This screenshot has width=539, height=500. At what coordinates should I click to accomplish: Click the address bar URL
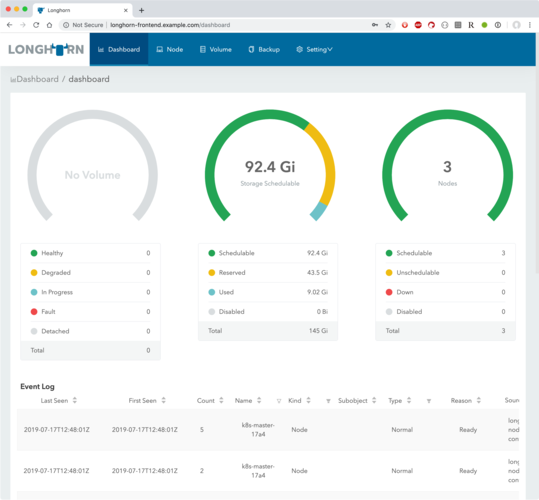pyautogui.click(x=170, y=25)
